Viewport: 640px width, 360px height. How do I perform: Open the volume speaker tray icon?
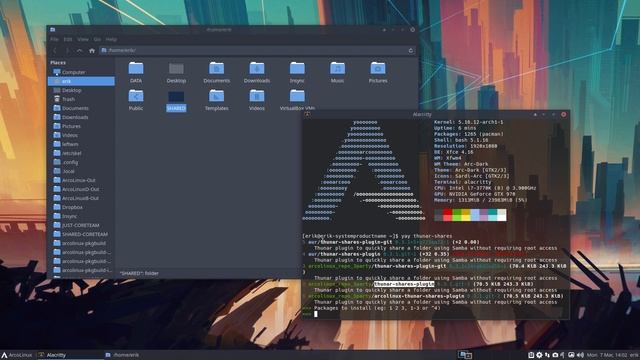tap(580, 355)
